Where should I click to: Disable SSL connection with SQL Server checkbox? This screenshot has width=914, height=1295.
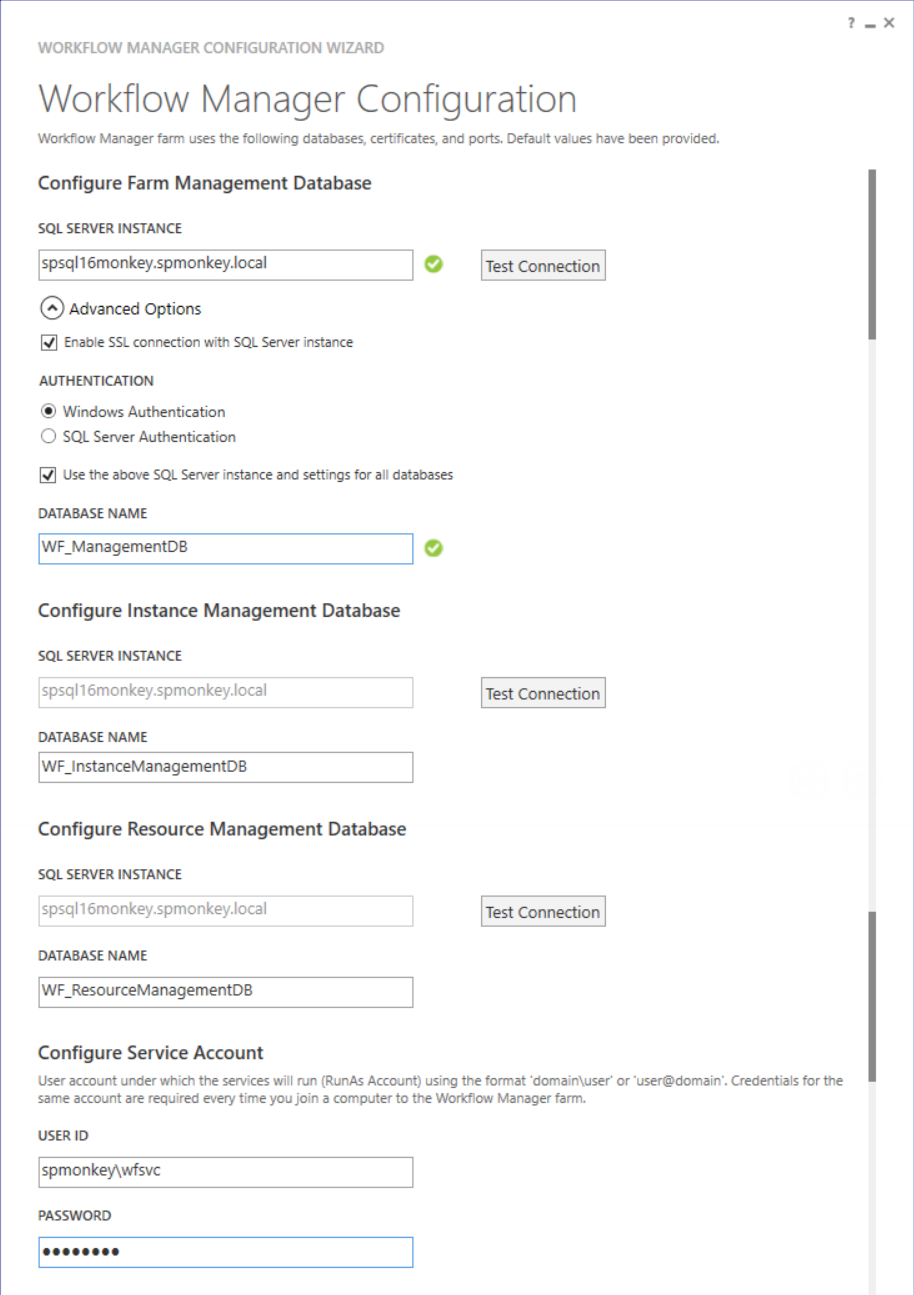[x=48, y=343]
